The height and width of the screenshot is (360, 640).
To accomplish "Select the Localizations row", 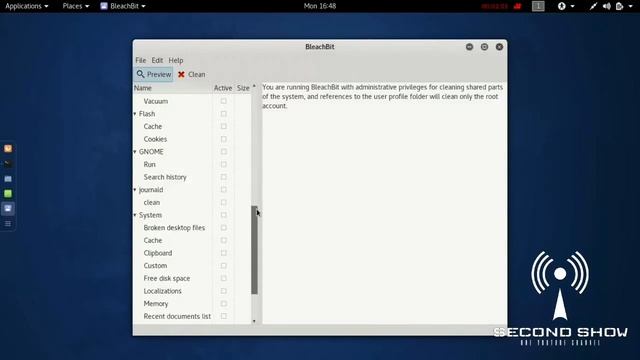I will (192, 291).
